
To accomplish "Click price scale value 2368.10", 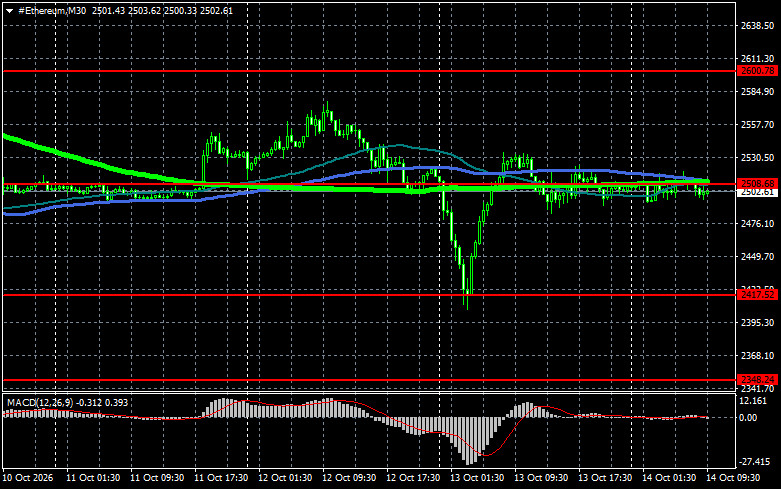I will click(x=758, y=356).
